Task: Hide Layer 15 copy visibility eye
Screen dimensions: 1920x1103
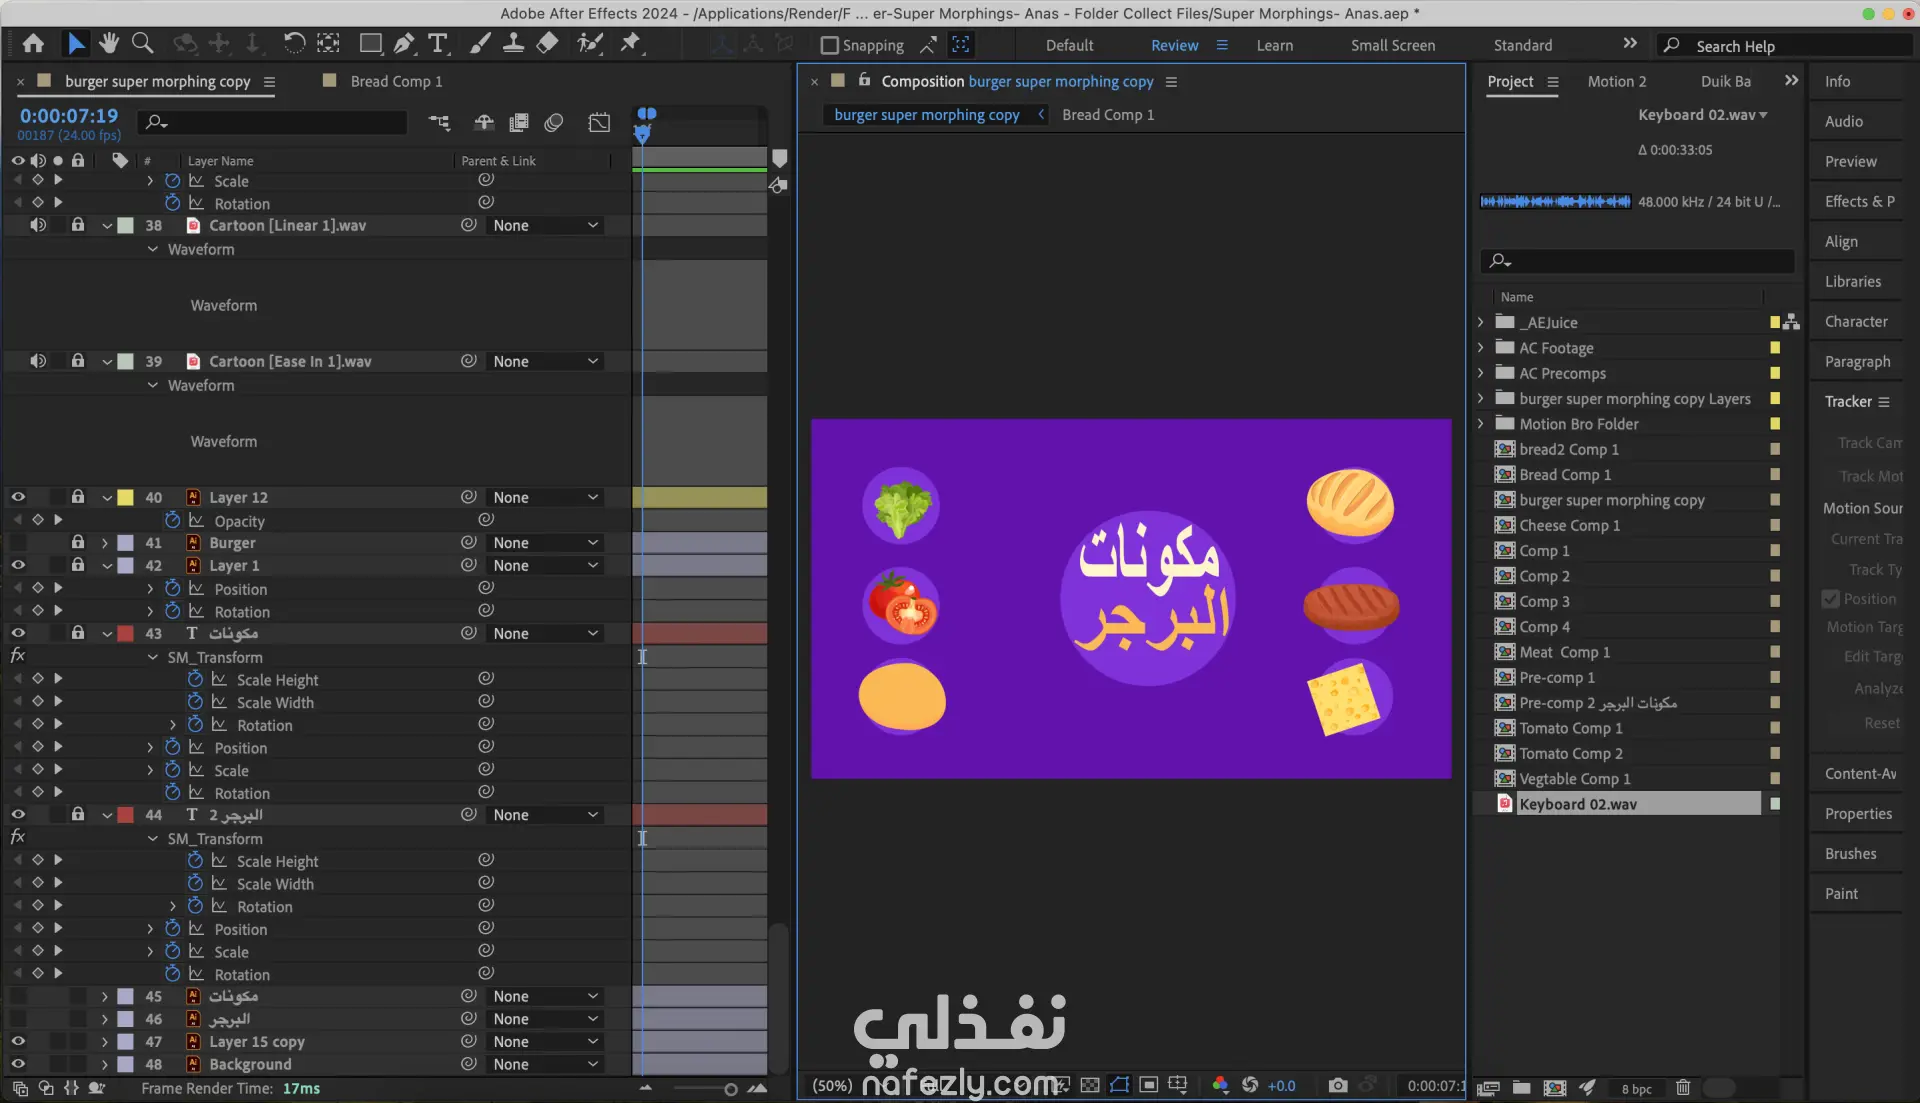Action: pos(18,1041)
